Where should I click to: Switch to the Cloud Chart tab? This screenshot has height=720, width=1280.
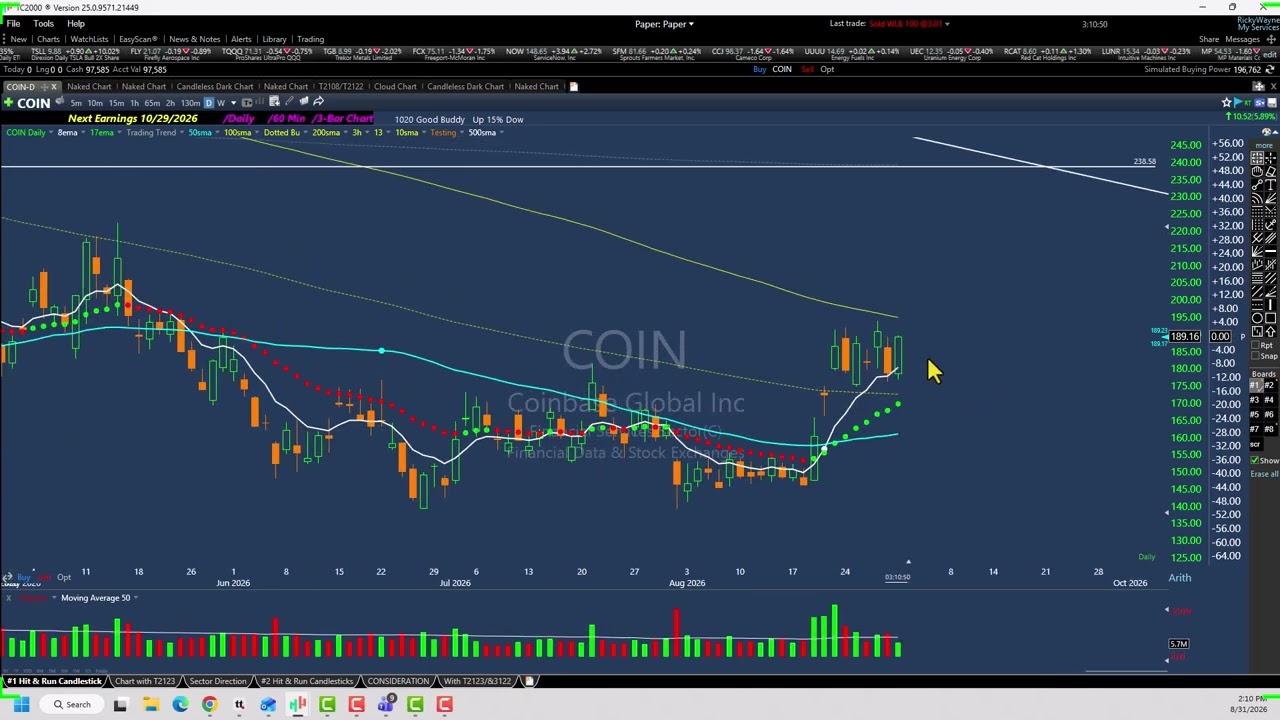395,86
